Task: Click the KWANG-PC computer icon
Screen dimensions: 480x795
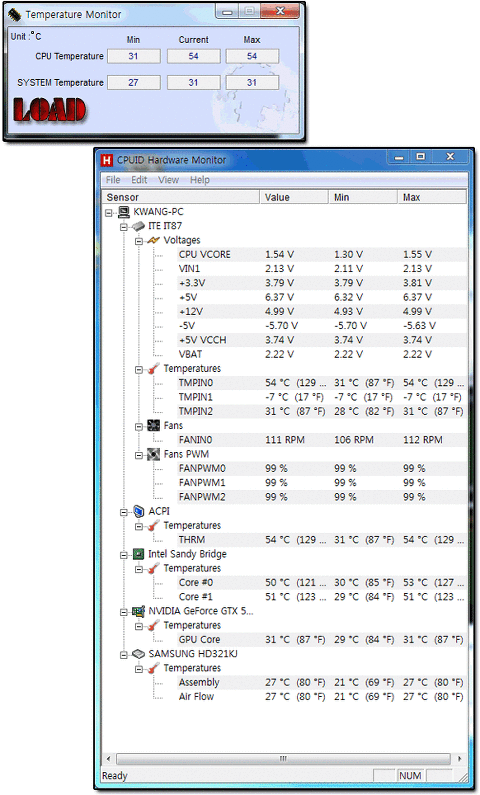Action: [x=124, y=212]
